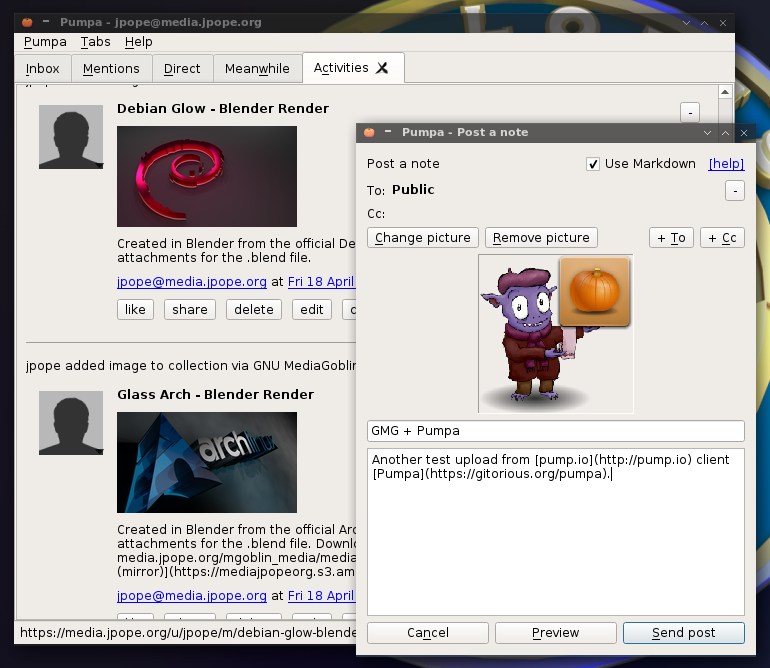This screenshot has width=770, height=668.
Task: Preview the note before posting
Action: coord(556,633)
